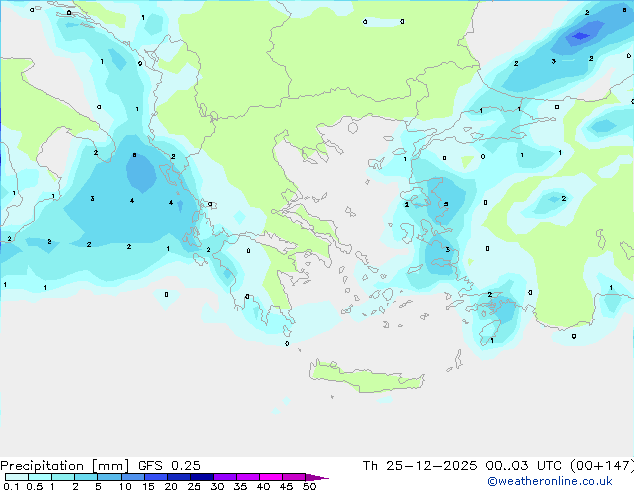The image size is (634, 490).
Task: Click the 'GFS 0.25' model label
Action: coord(169,466)
